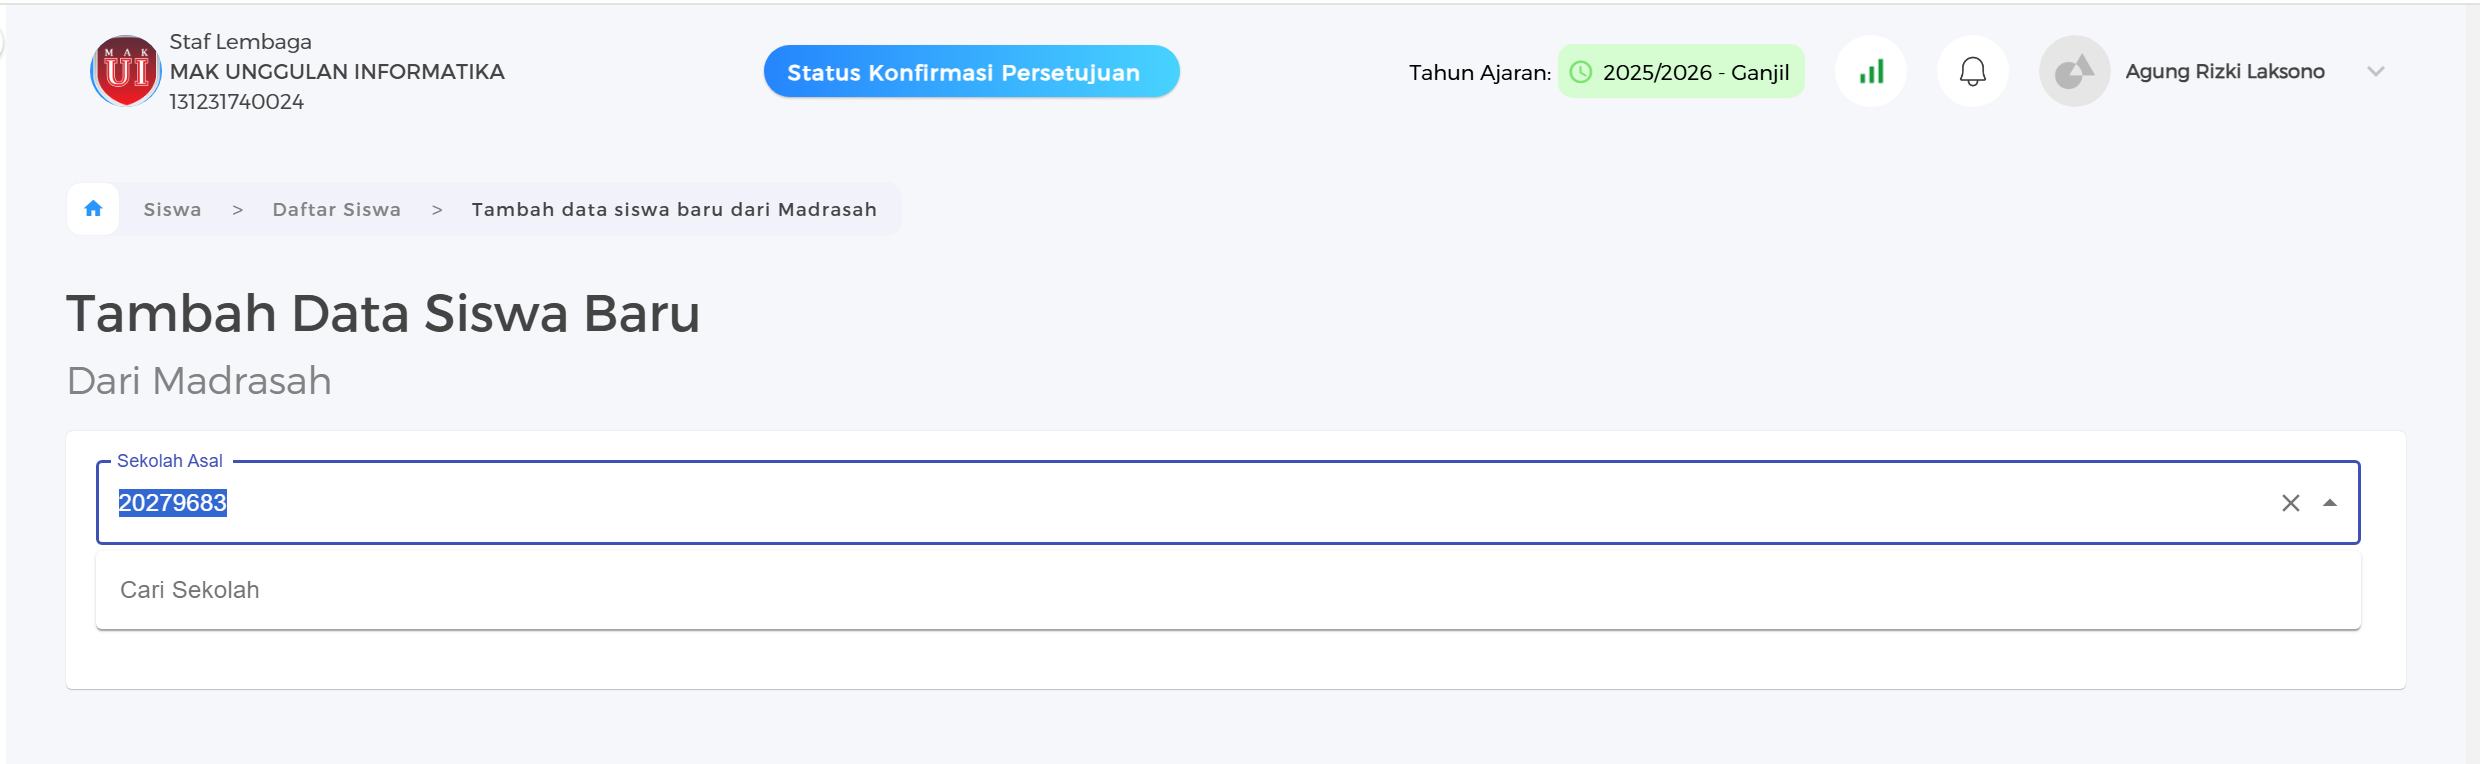Click the clock icon beside 2025/2026
The width and height of the screenshot is (2480, 764).
pos(1581,72)
